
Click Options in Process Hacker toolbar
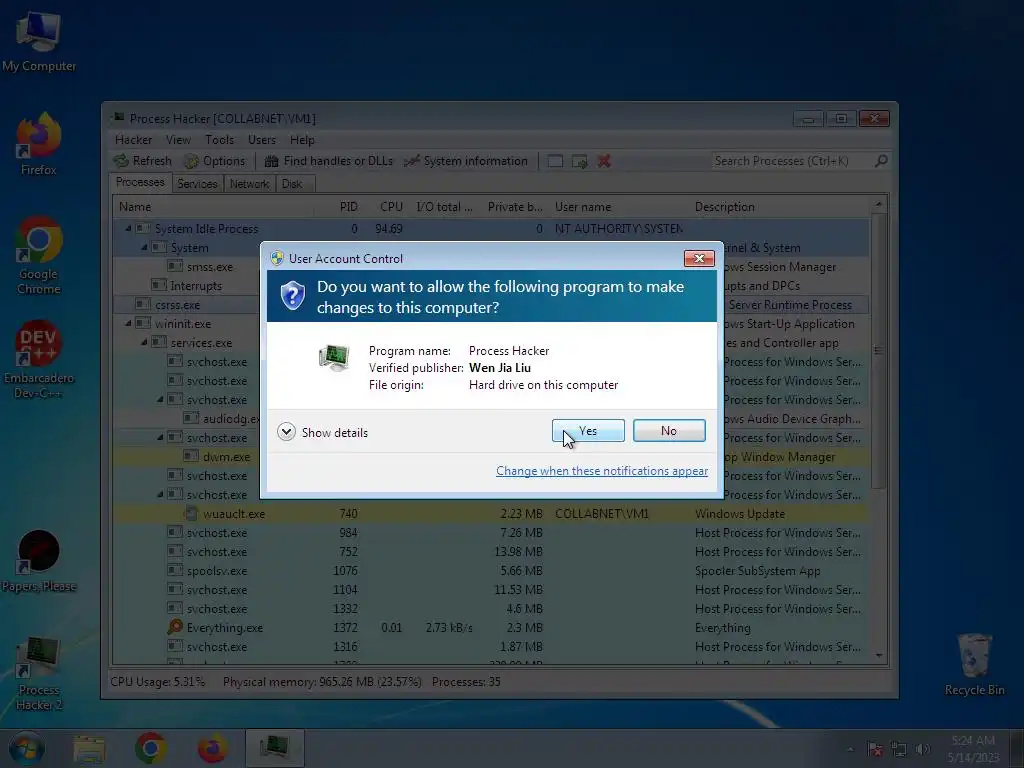(214, 161)
